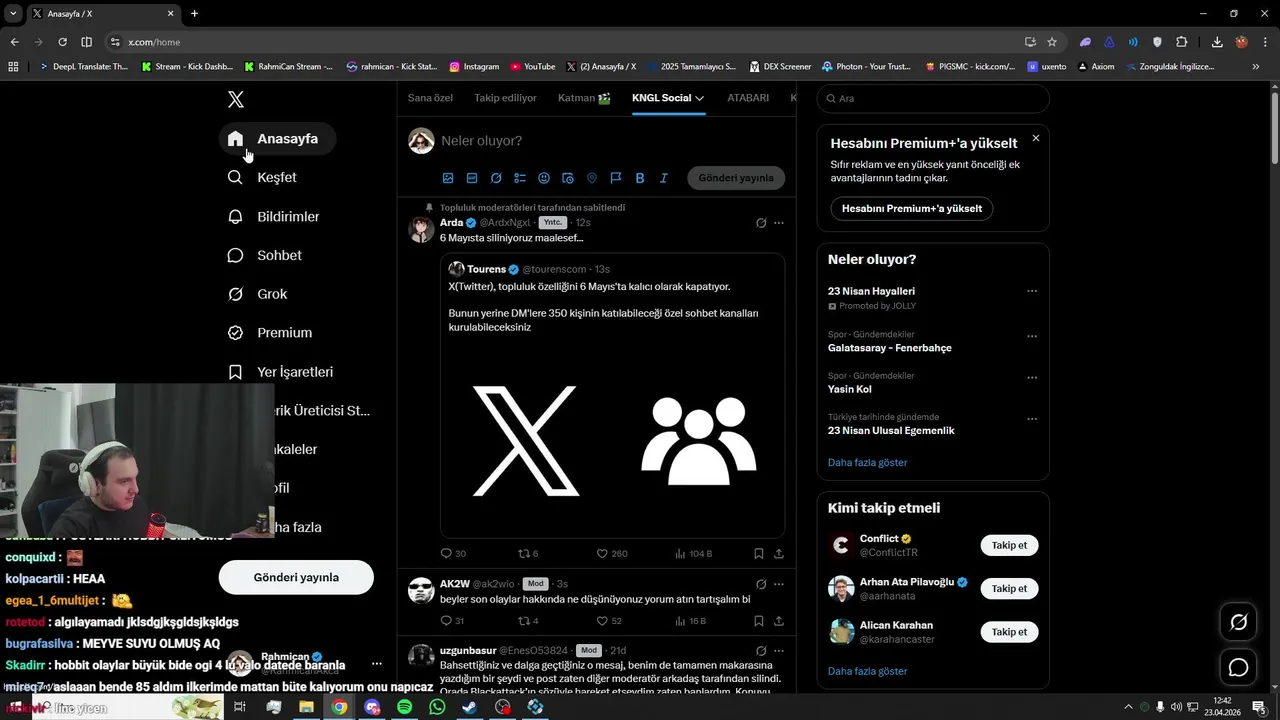Screen dimensions: 1280x720
Task: Open Chrome tab search dropdown
Action: [x=13, y=14]
